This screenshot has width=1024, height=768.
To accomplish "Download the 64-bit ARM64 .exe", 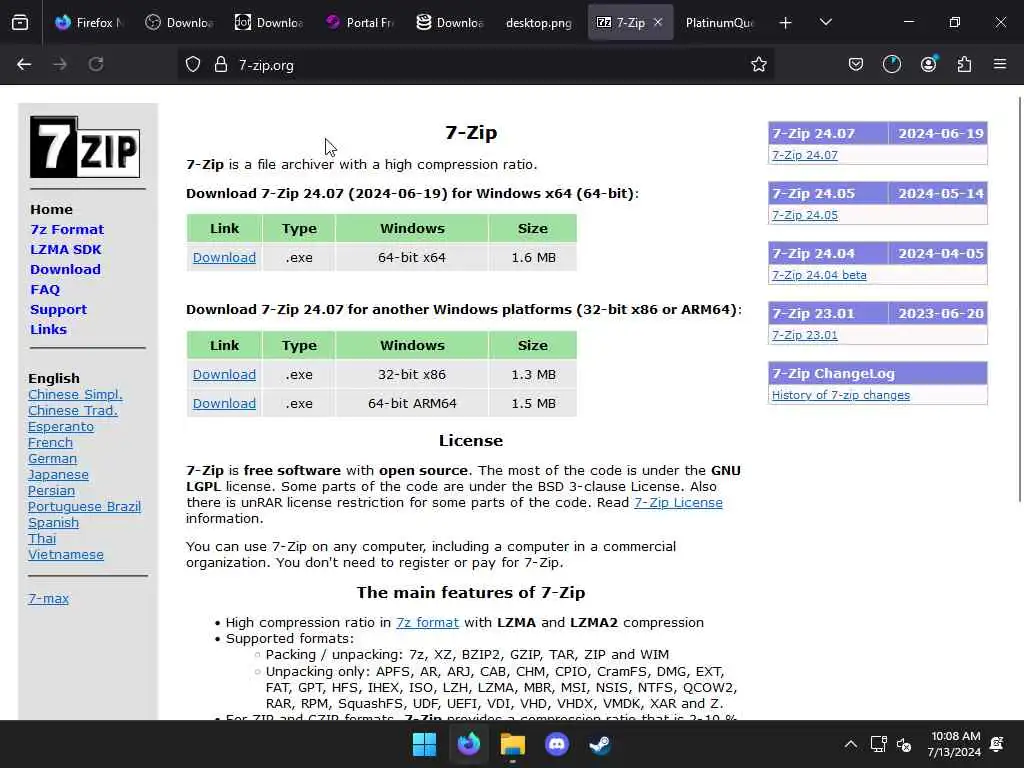I will [224, 403].
